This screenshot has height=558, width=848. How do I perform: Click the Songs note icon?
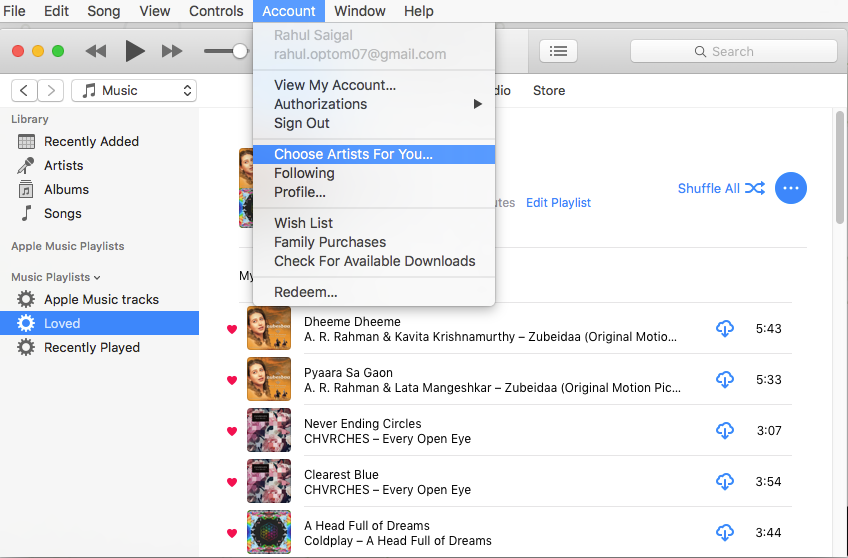click(26, 214)
